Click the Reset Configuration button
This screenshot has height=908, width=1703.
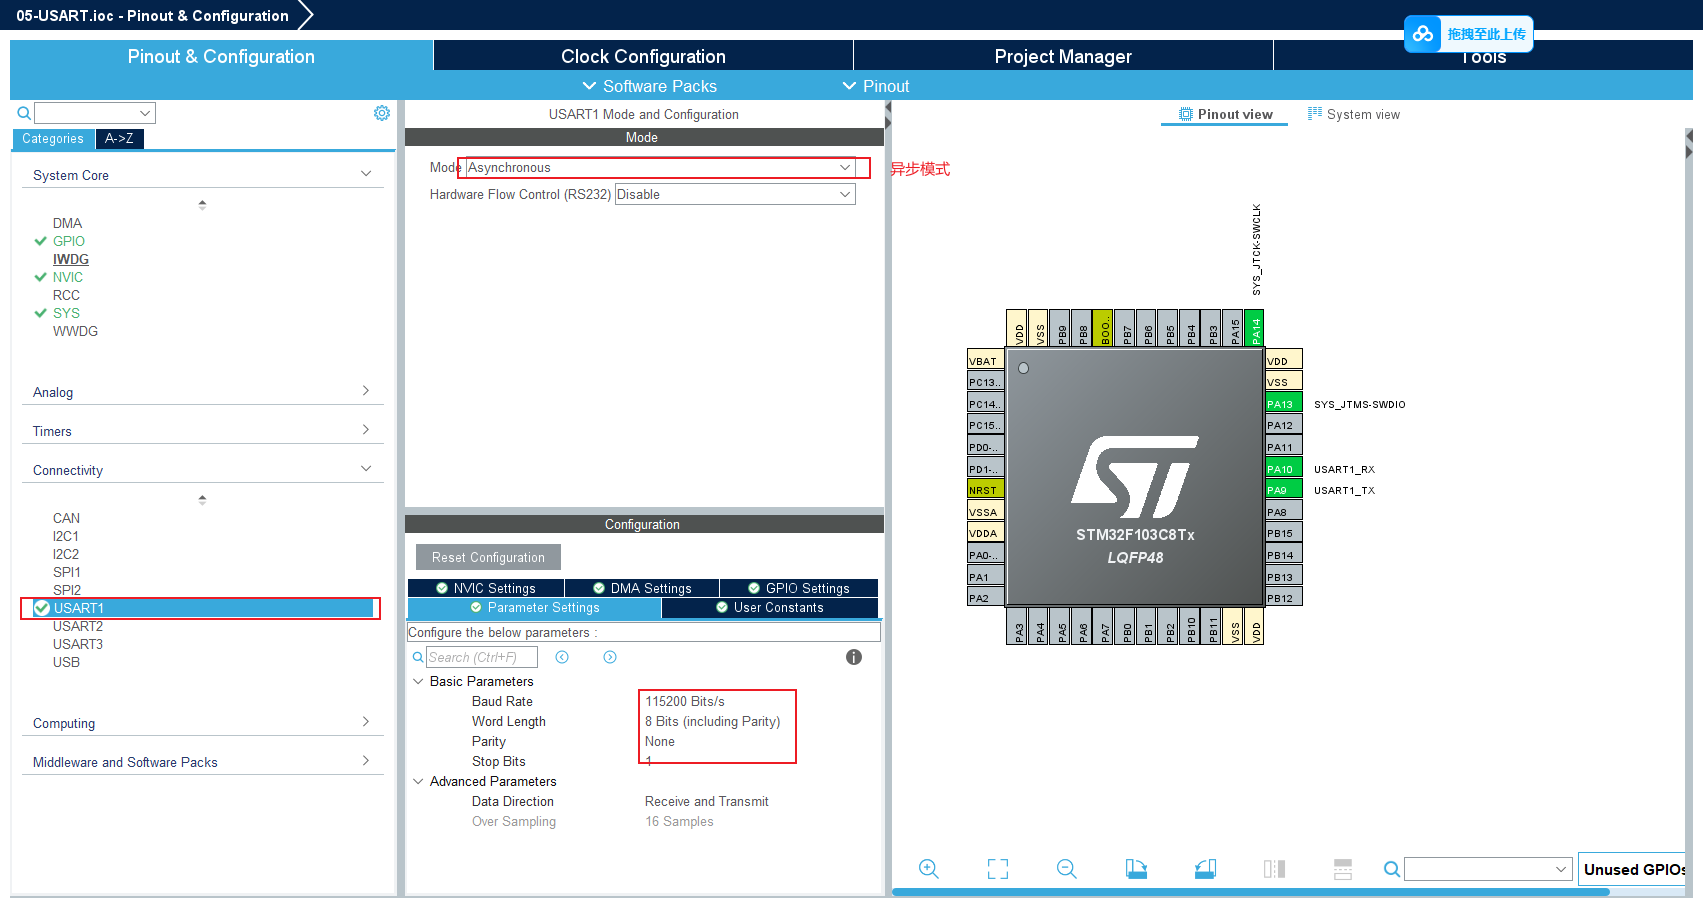coord(488,557)
